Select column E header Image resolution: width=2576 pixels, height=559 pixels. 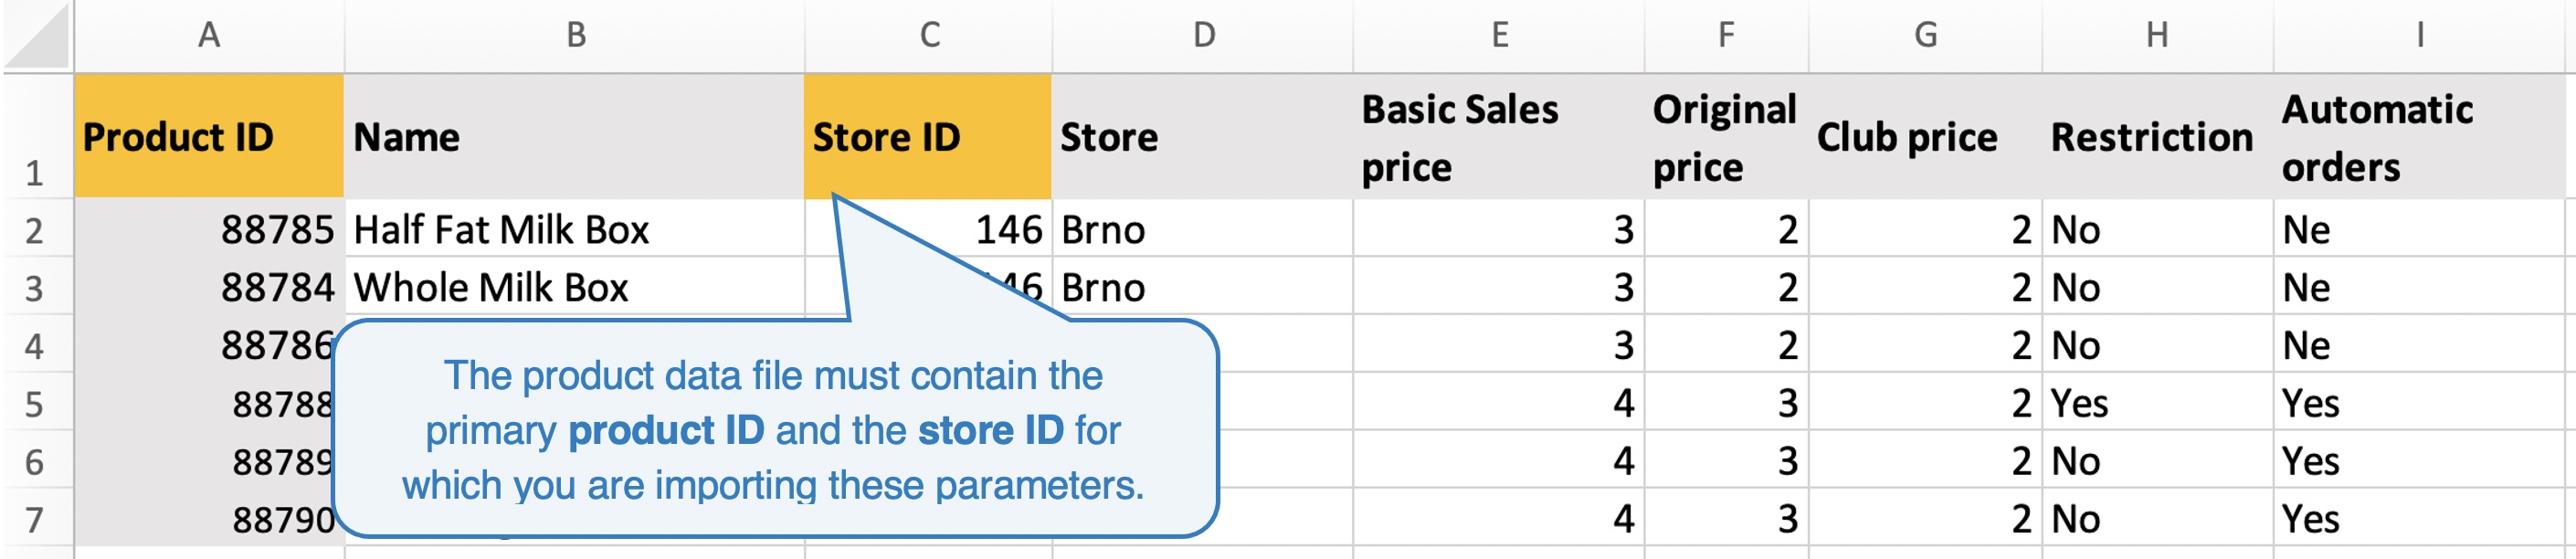[x=1498, y=35]
